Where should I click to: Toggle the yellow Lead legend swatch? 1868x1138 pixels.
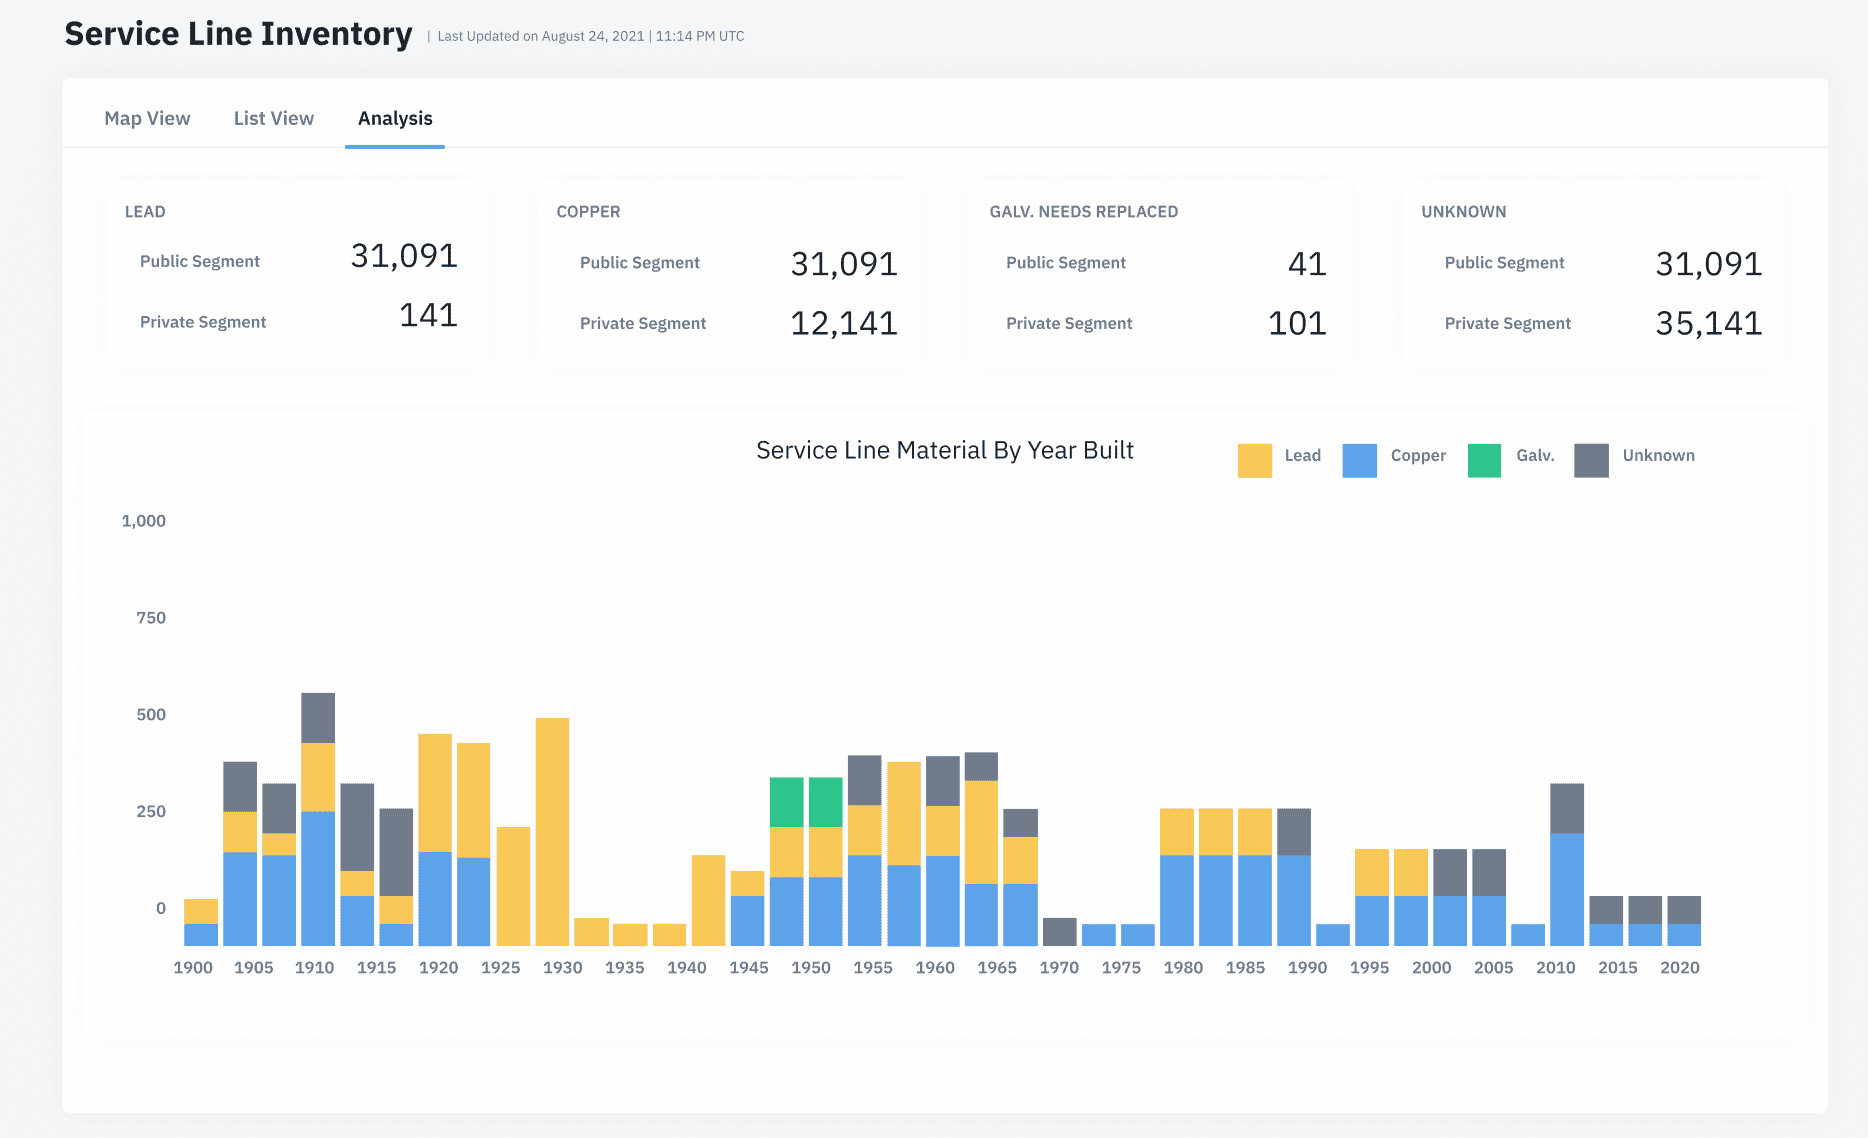[1254, 460]
